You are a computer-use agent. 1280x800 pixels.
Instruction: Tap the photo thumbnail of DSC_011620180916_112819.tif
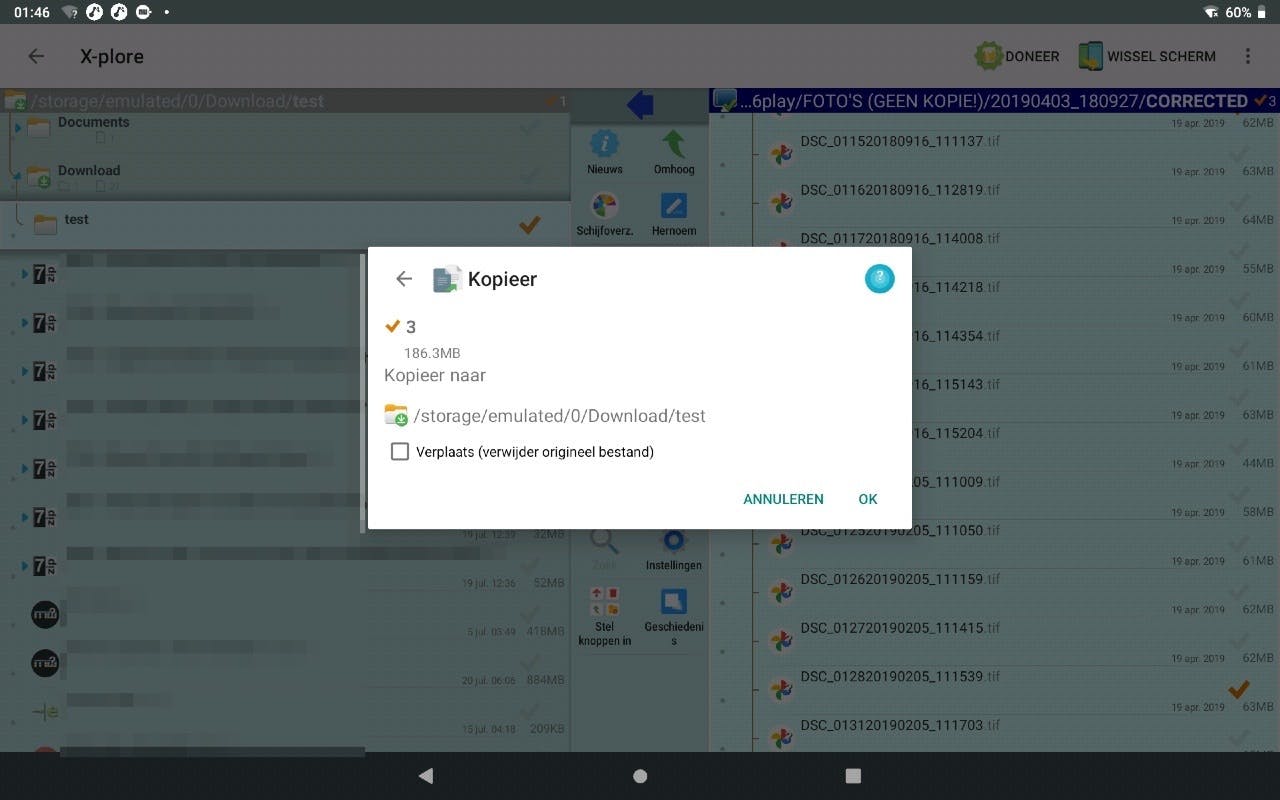point(780,203)
